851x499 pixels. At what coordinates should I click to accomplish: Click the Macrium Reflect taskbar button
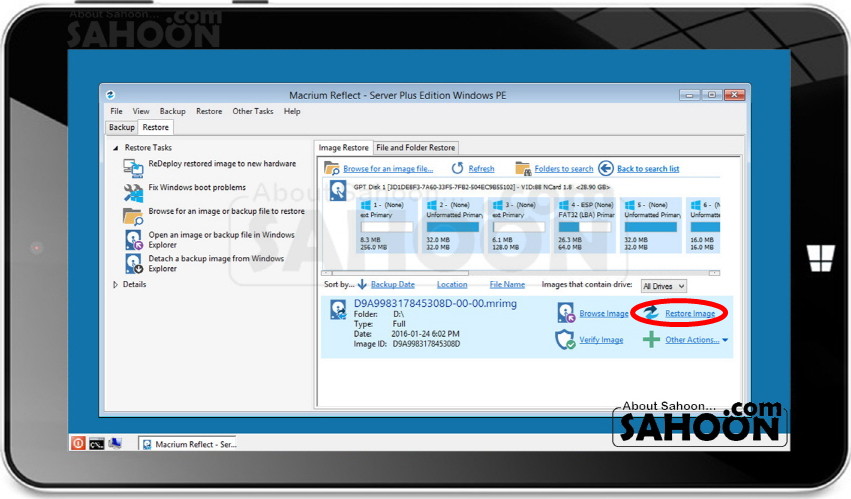click(x=189, y=444)
